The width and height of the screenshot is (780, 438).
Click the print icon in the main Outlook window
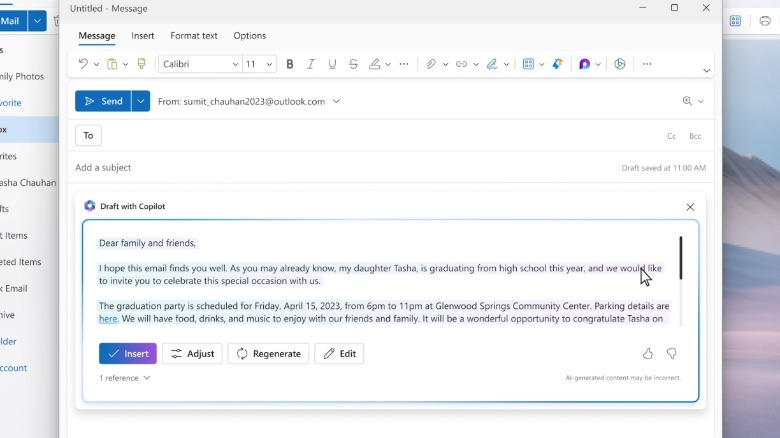(x=765, y=21)
